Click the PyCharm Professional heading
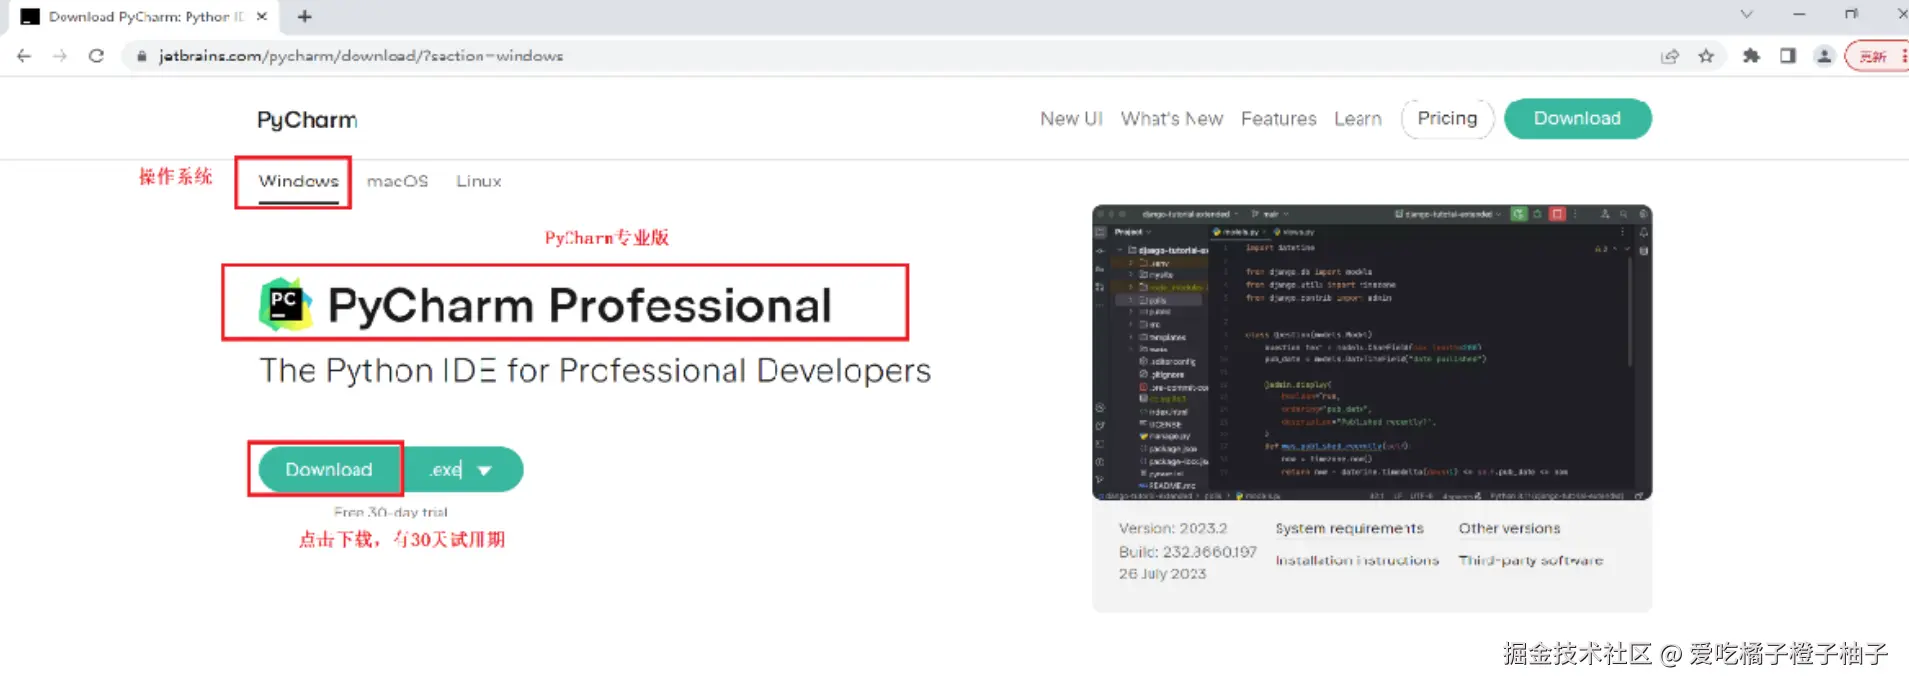Viewport: 1909px width, 688px height. (x=579, y=305)
